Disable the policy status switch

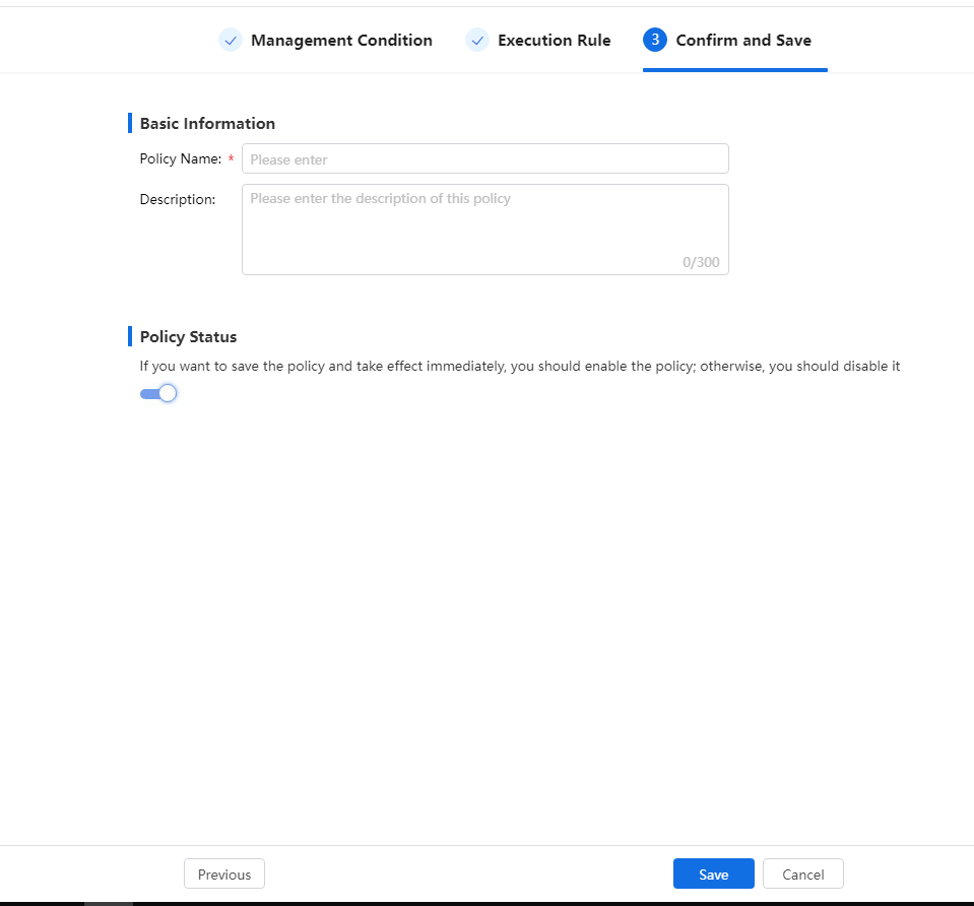coord(158,394)
